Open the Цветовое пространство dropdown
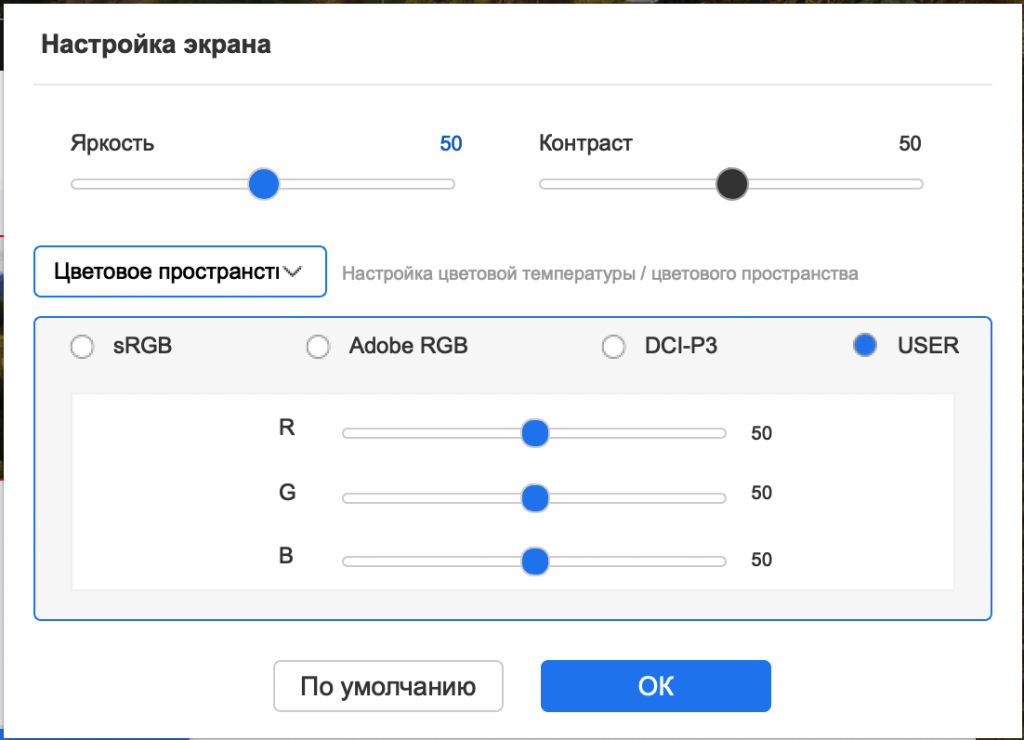The height and width of the screenshot is (740, 1024). pos(180,272)
